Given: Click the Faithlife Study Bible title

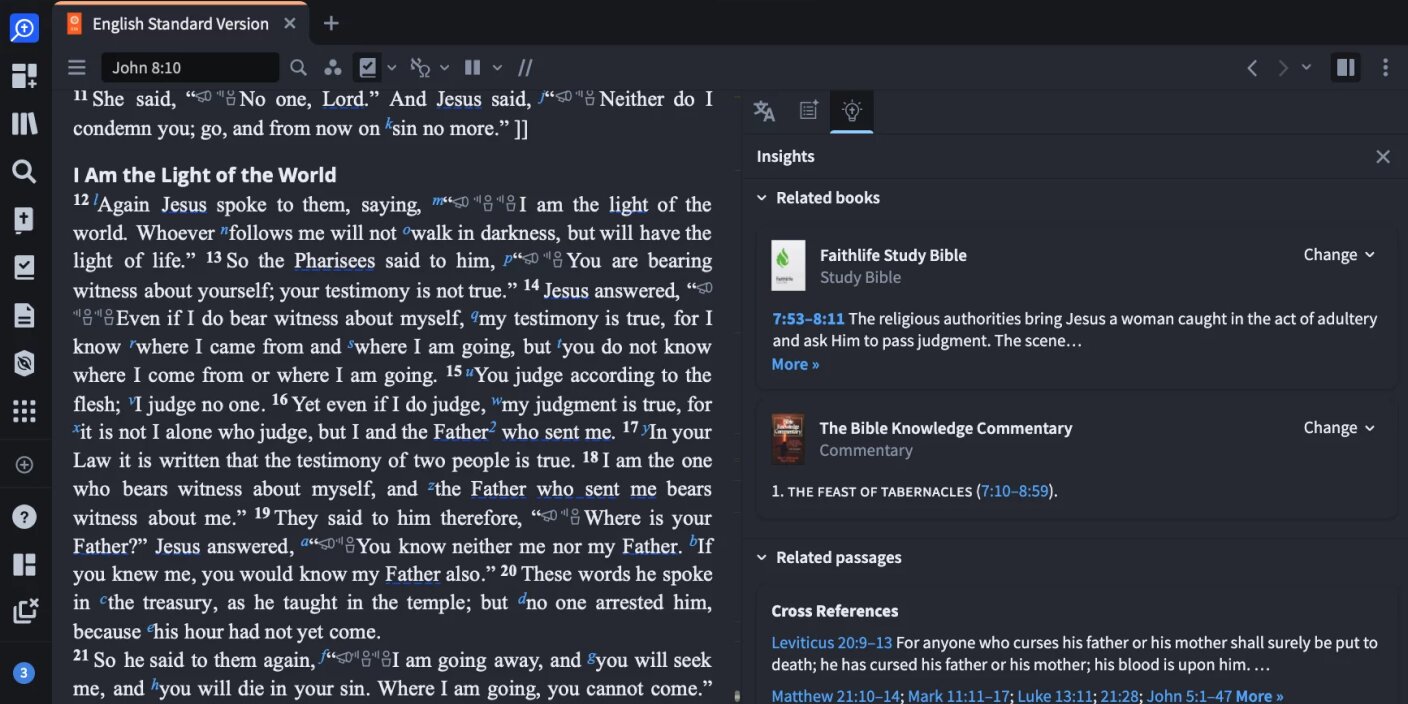Looking at the screenshot, I should [893, 255].
